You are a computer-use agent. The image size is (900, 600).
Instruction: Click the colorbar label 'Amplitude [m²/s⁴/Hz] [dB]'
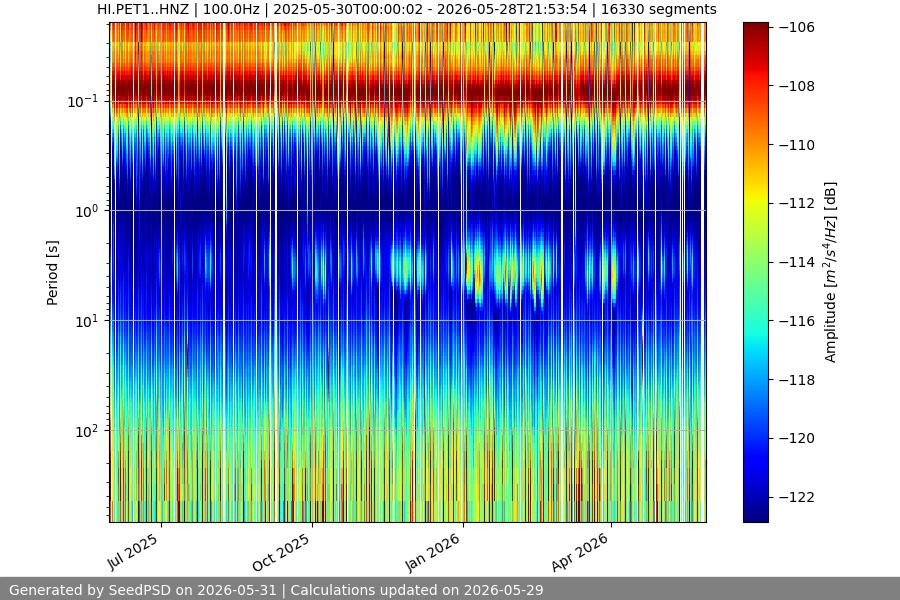coord(831,272)
